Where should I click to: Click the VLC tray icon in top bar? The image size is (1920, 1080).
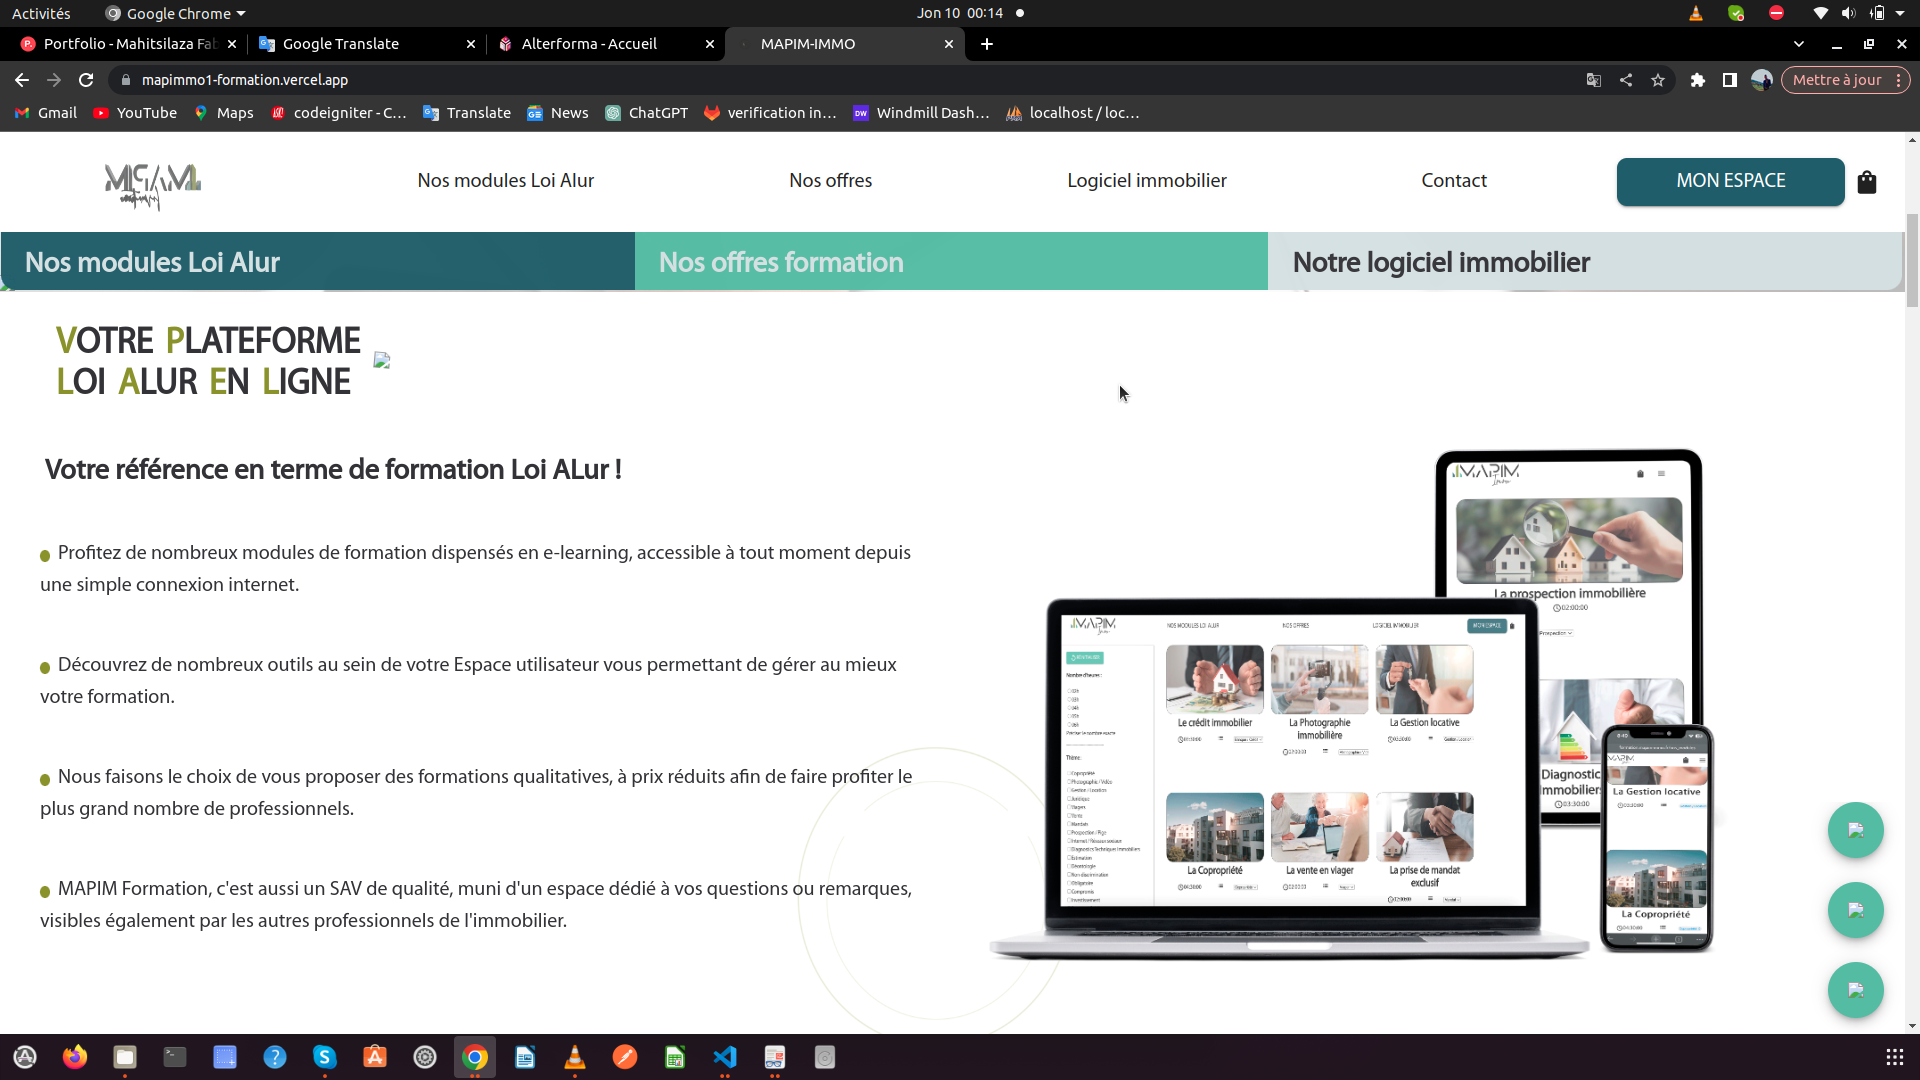(1696, 13)
